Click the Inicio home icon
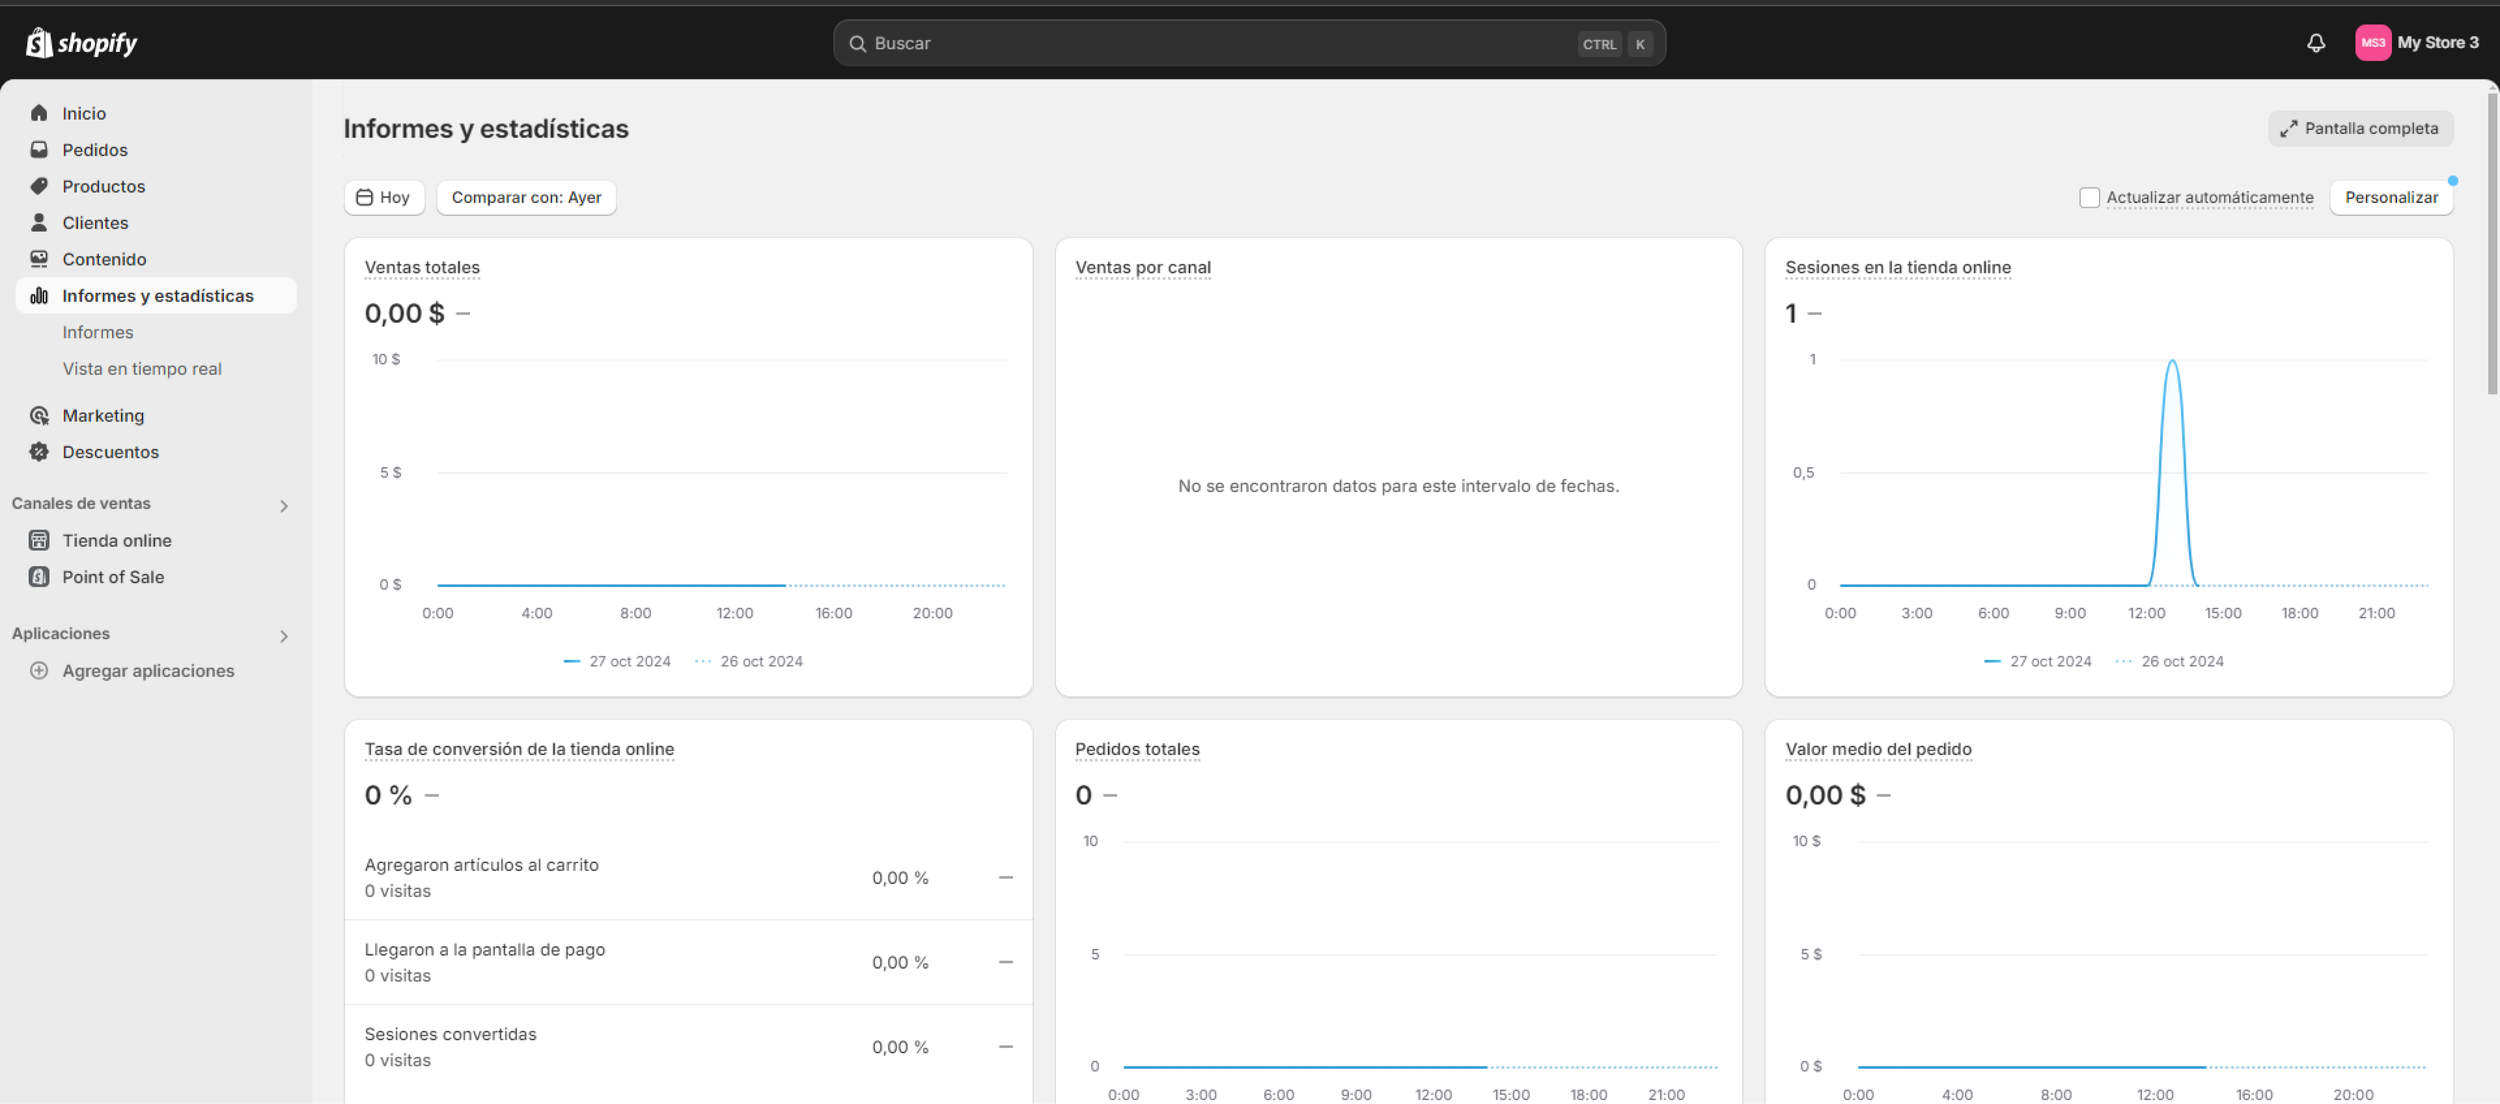Image resolution: width=2500 pixels, height=1104 pixels. [x=39, y=113]
